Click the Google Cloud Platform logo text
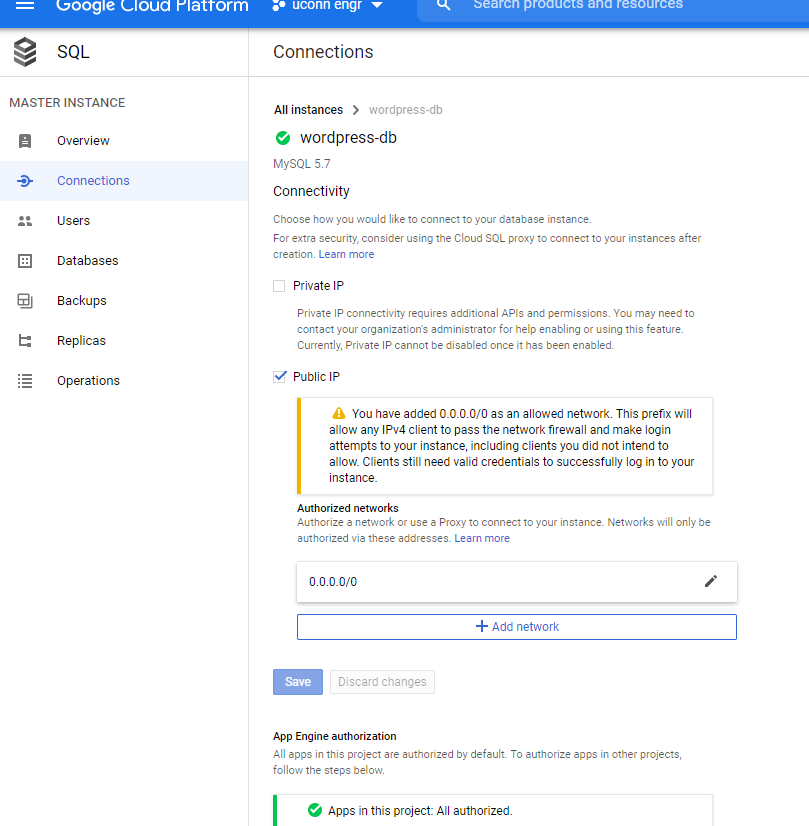The height and width of the screenshot is (826, 809). click(152, 6)
